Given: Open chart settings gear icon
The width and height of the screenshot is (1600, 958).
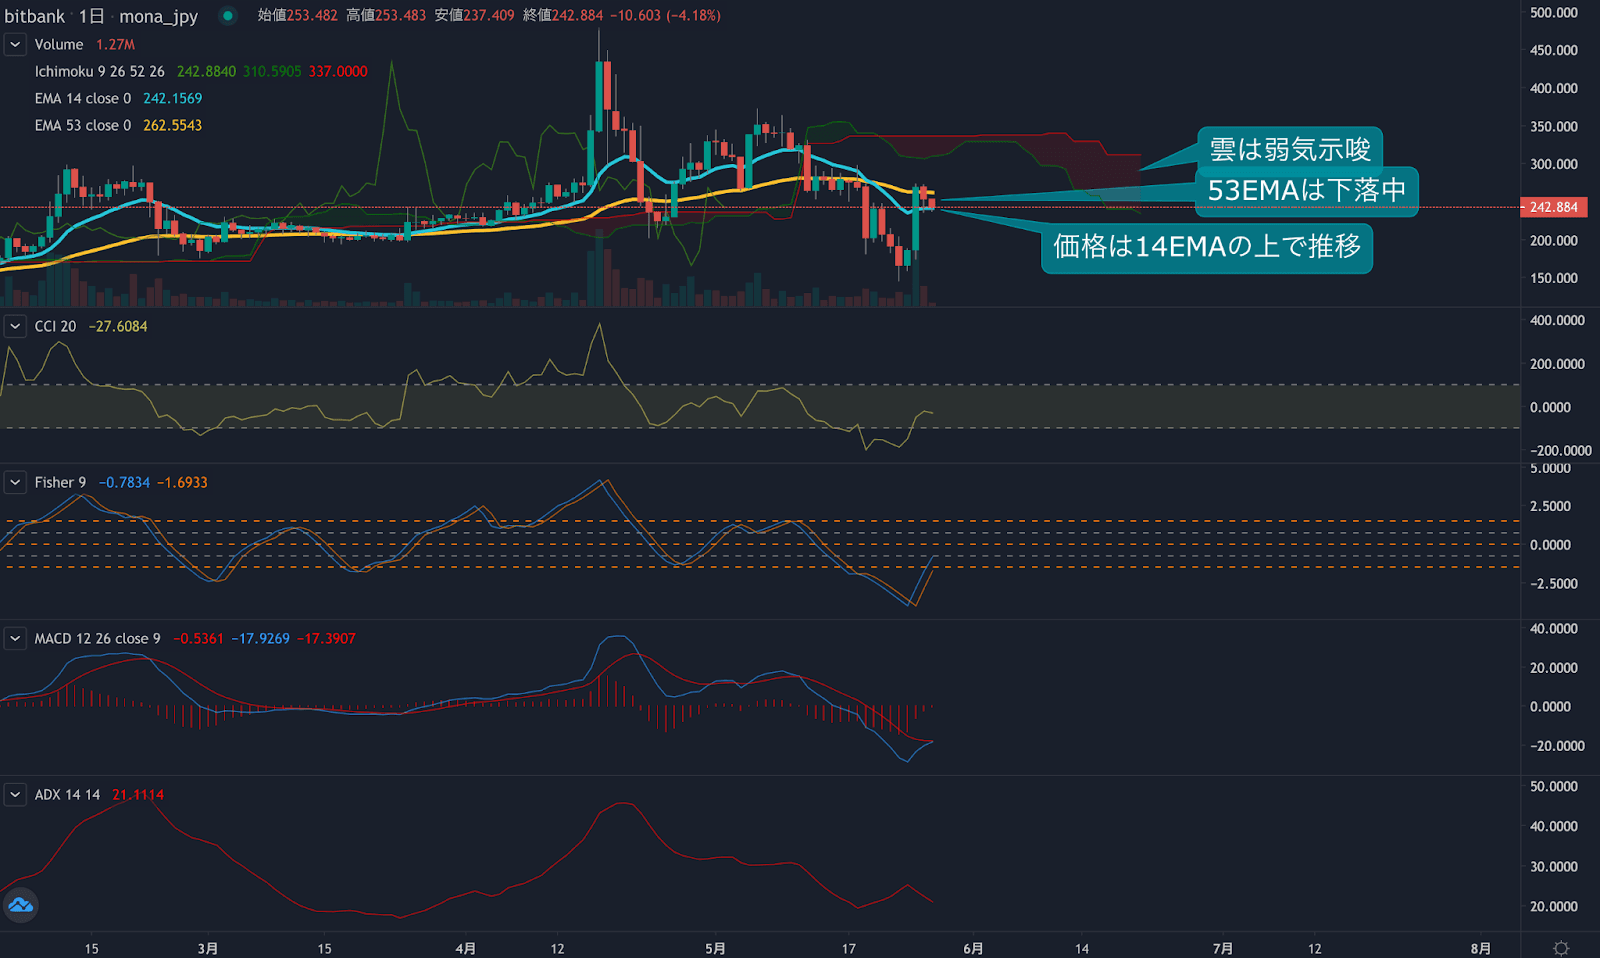Looking at the screenshot, I should (x=1560, y=947).
